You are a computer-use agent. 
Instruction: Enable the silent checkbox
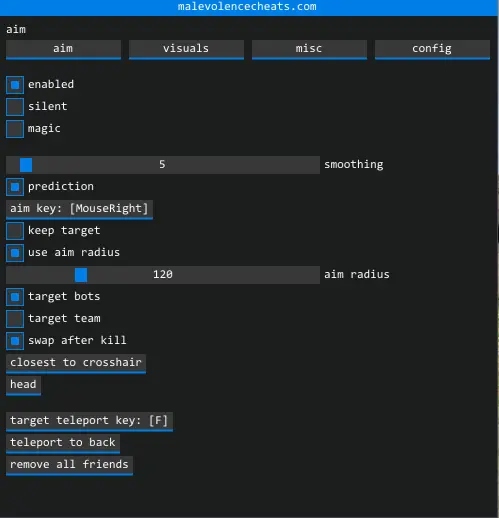(x=15, y=107)
